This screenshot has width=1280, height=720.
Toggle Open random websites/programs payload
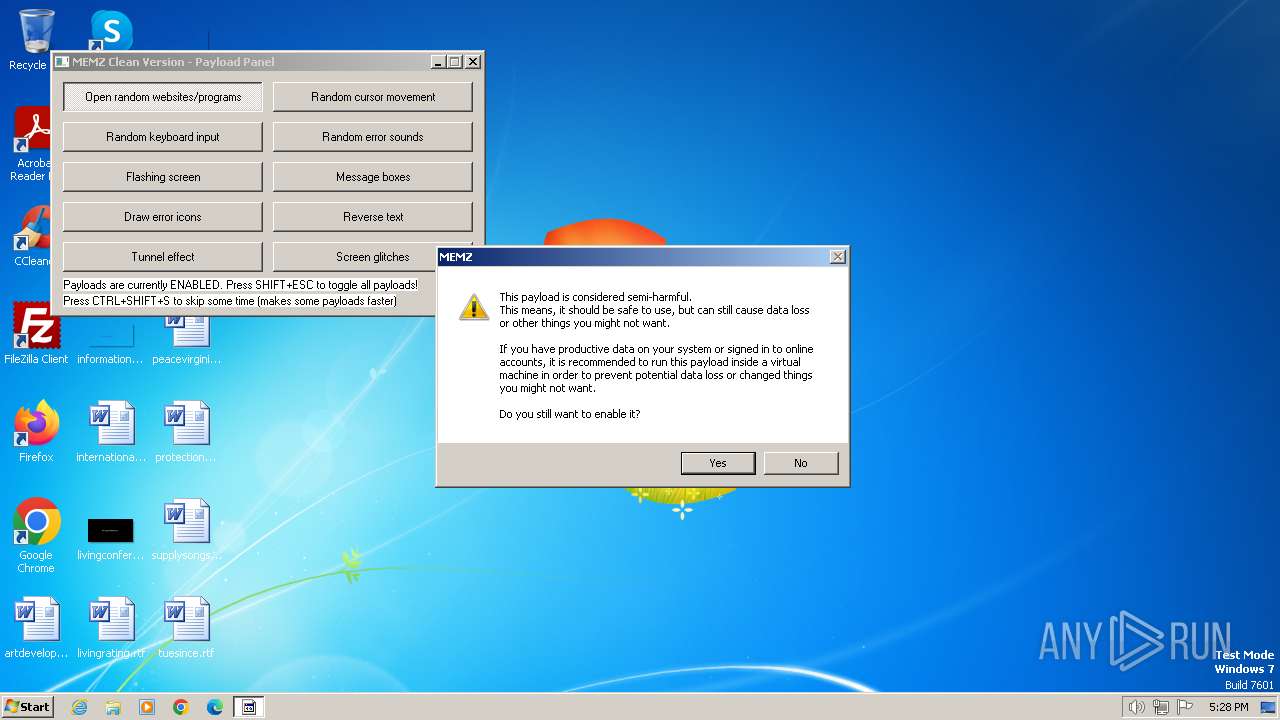(163, 97)
